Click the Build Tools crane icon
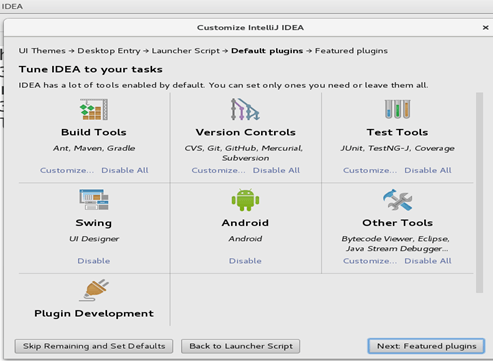This screenshot has height=361, width=493. [x=94, y=109]
